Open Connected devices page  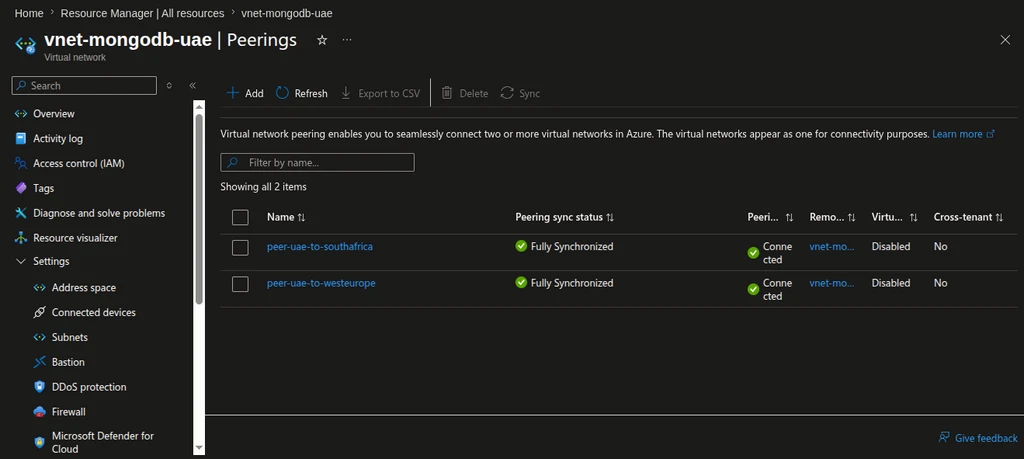click(x=93, y=312)
